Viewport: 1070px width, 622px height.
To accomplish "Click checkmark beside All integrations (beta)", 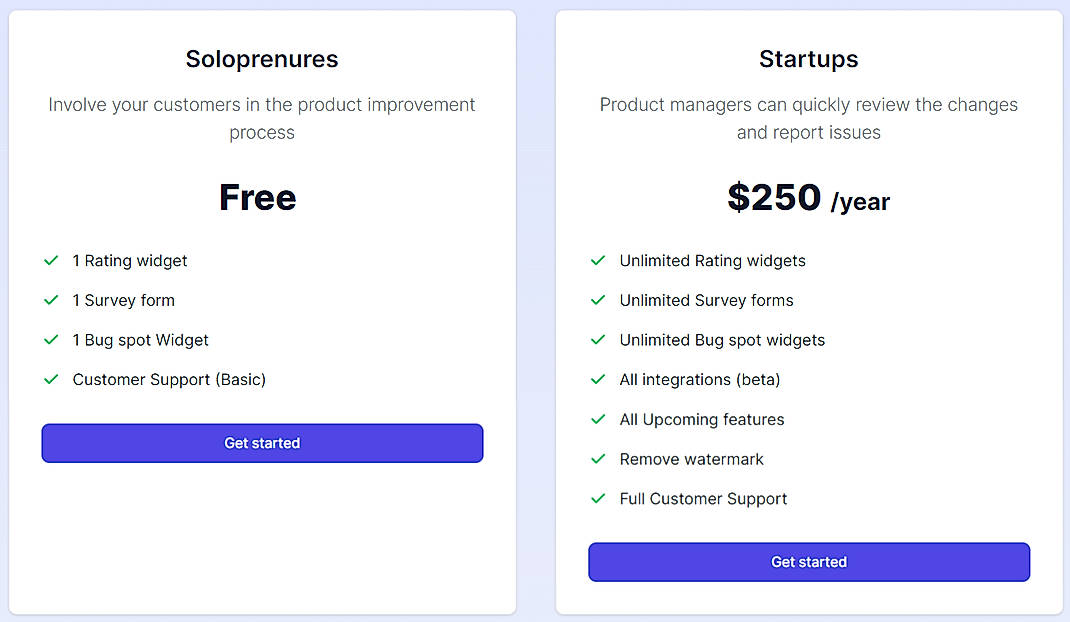I will pos(598,380).
